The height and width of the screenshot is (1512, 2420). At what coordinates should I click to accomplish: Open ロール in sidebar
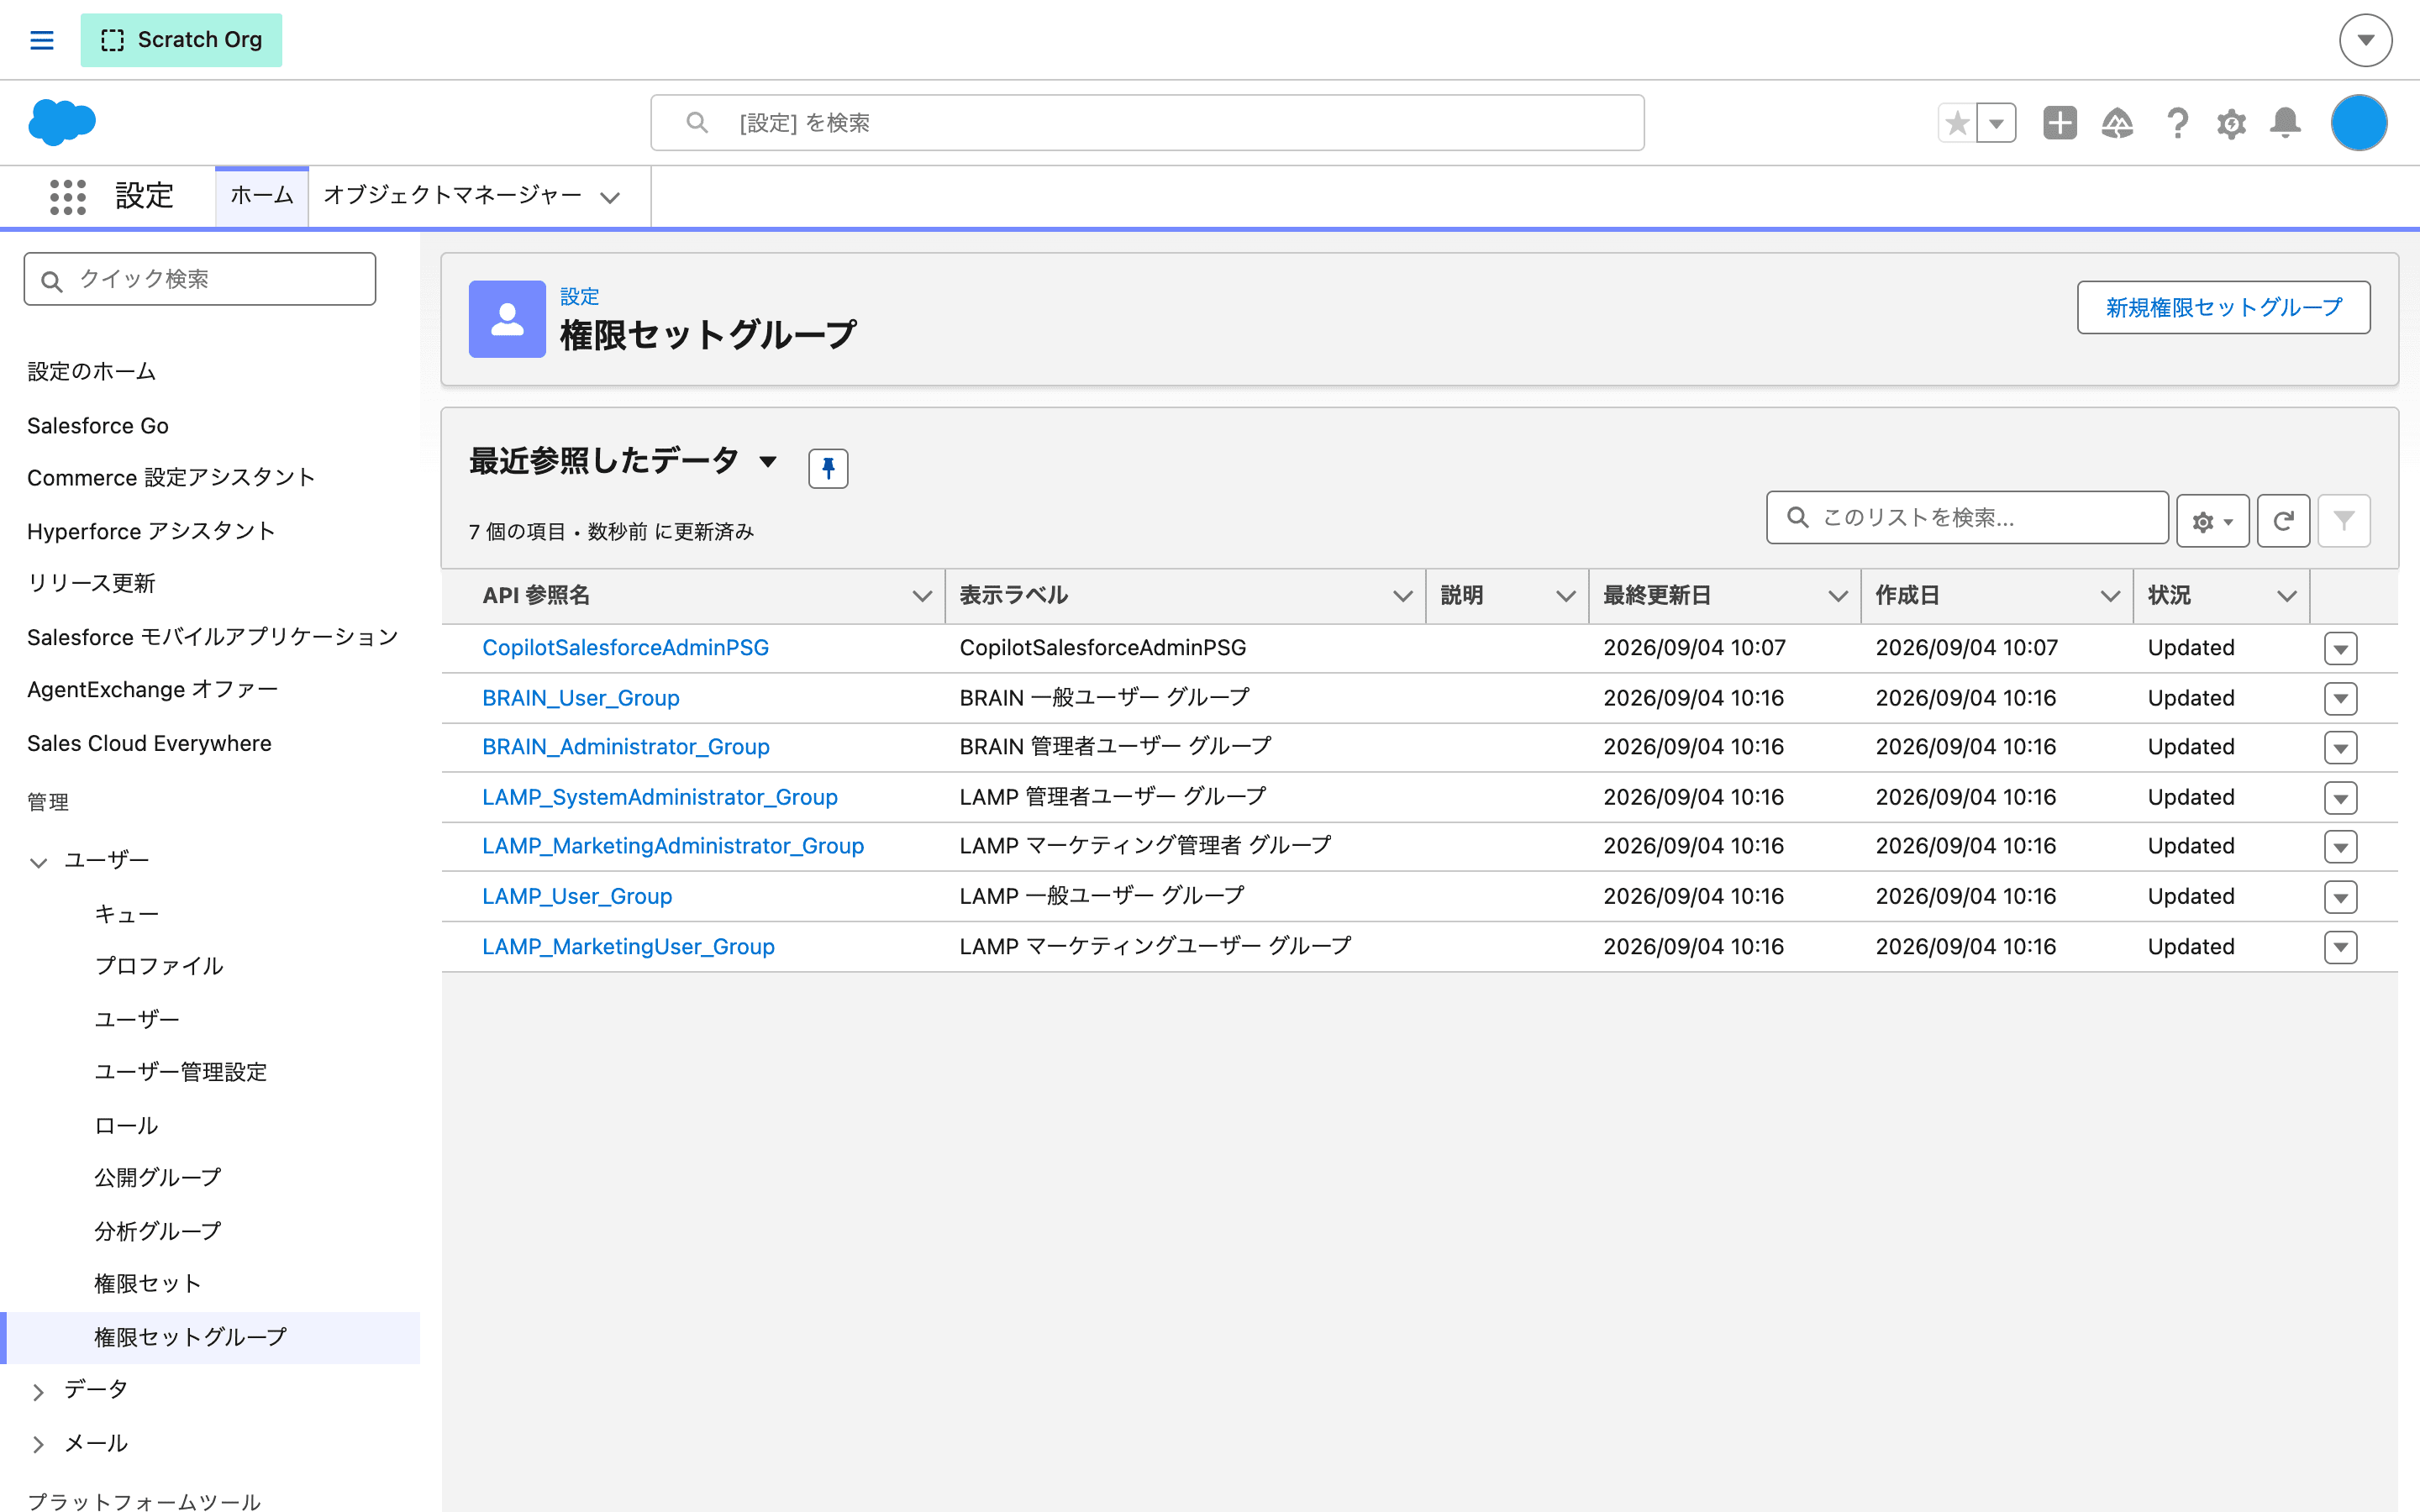(x=126, y=1125)
